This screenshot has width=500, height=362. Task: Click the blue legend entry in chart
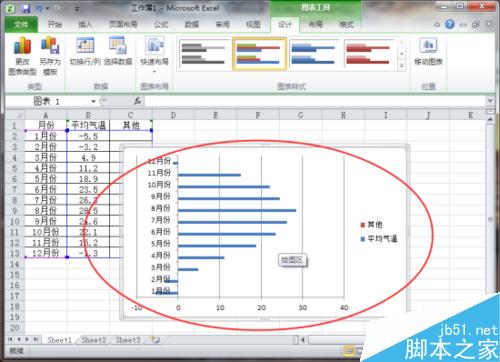tap(379, 239)
